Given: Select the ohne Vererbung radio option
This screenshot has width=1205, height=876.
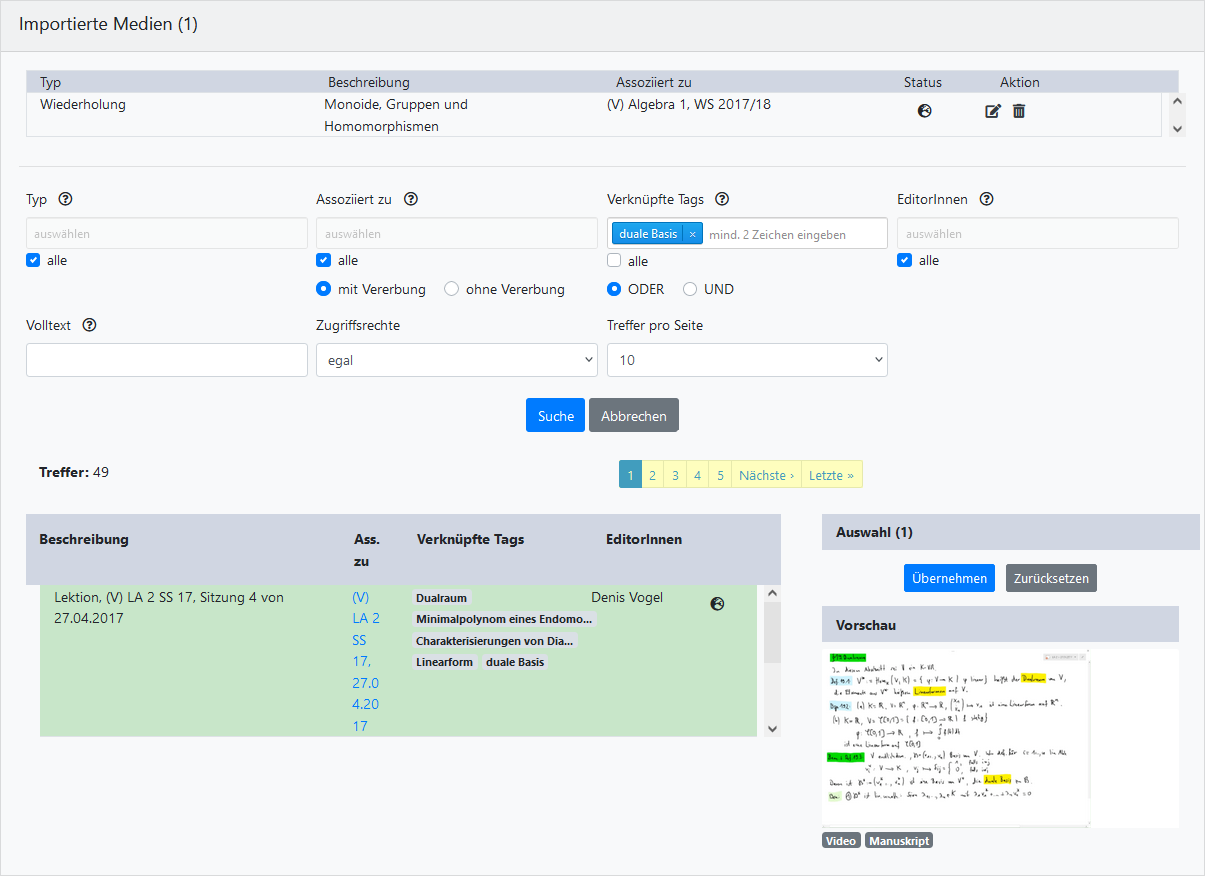Looking at the screenshot, I should [452, 289].
